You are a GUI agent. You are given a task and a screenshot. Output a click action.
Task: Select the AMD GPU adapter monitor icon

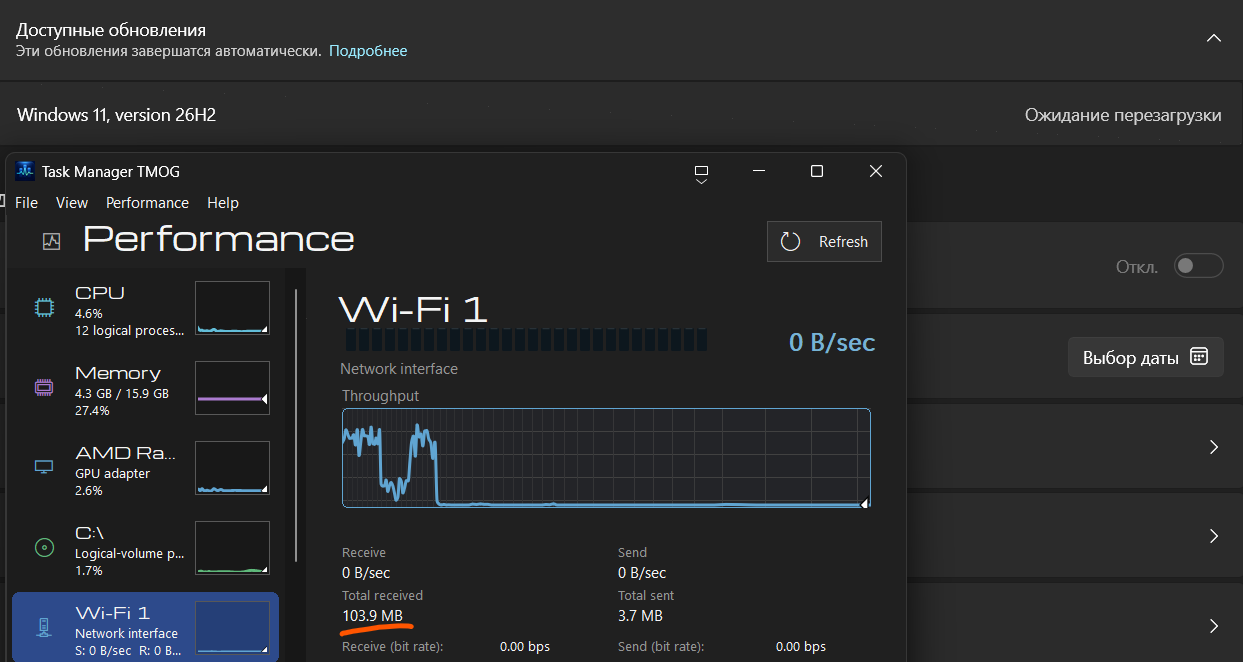point(44,467)
